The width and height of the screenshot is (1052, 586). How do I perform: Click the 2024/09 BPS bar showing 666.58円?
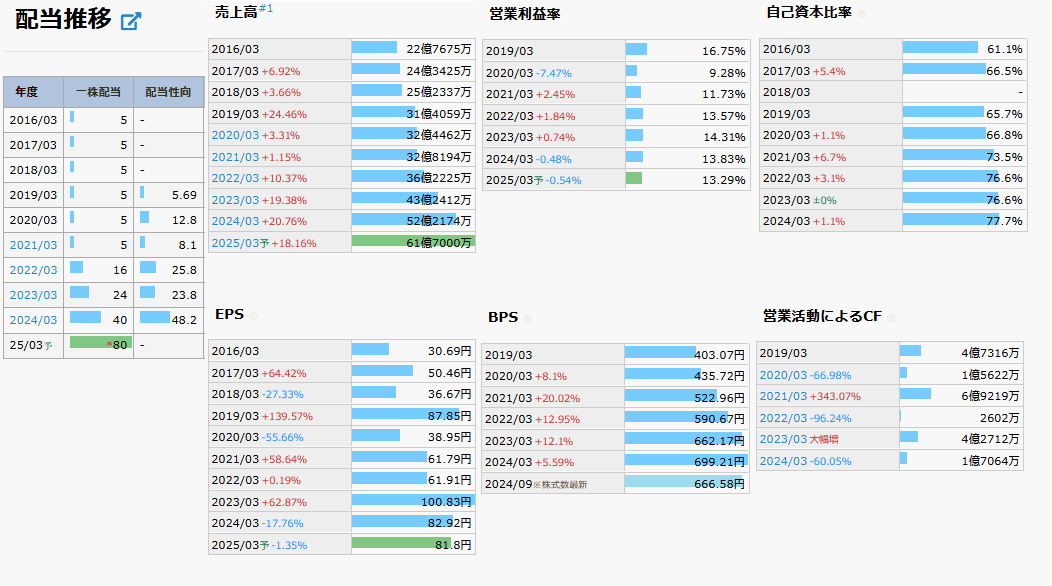pos(660,483)
